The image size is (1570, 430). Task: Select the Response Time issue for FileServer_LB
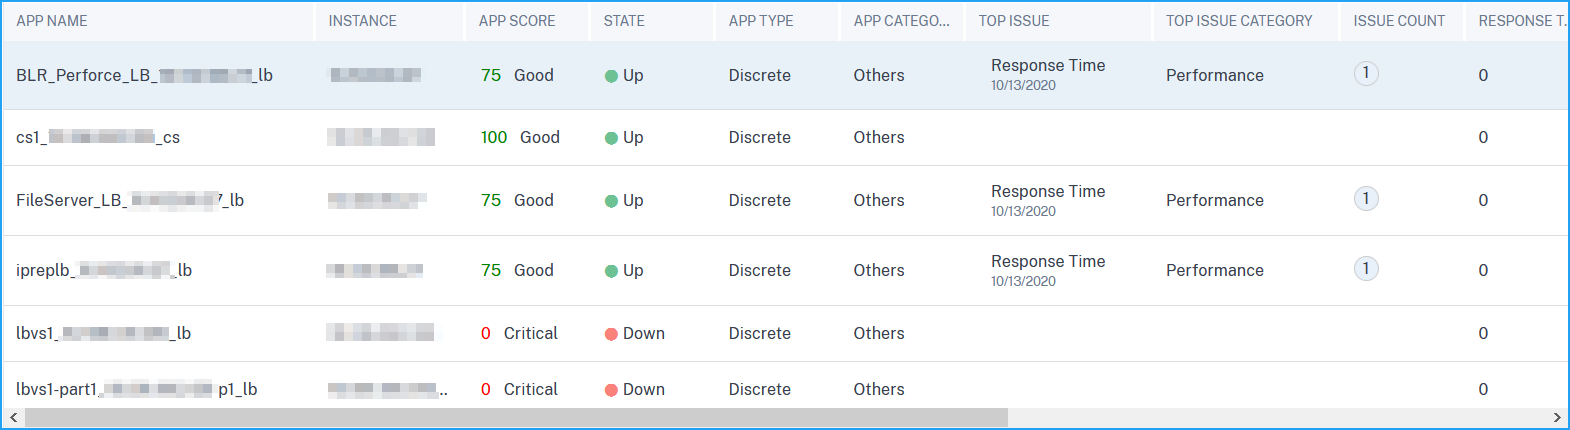pyautogui.click(x=1048, y=191)
